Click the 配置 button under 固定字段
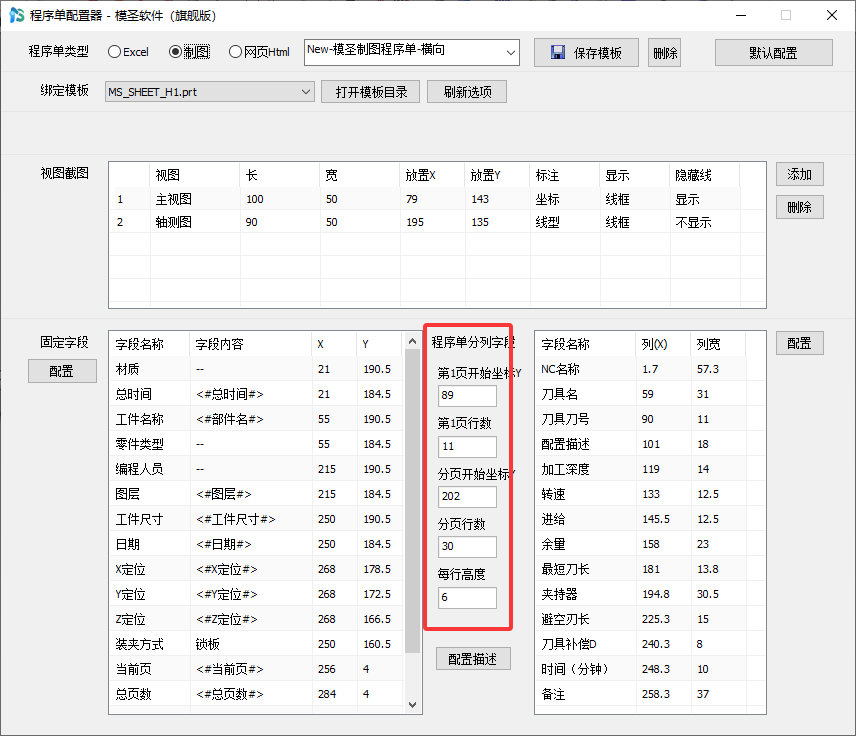Image resolution: width=856 pixels, height=736 pixels. 62,371
